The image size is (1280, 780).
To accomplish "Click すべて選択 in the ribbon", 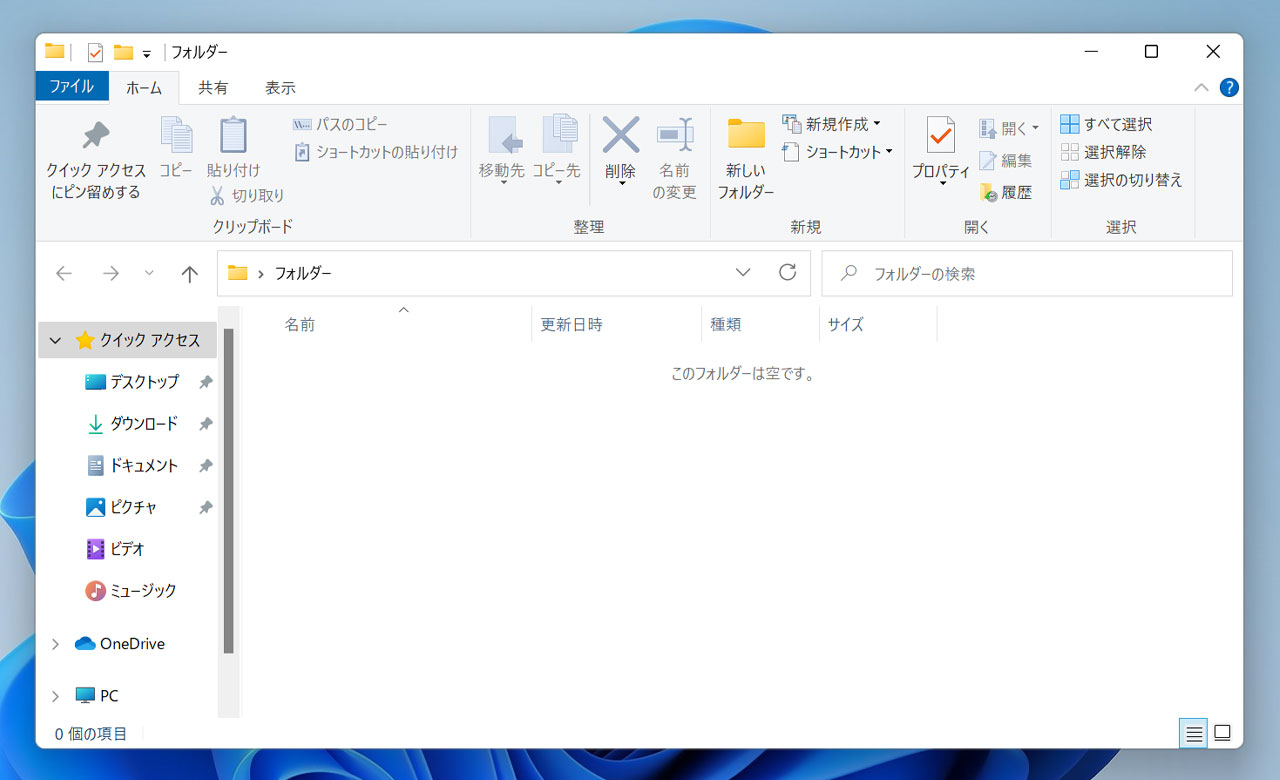I will 1106,124.
